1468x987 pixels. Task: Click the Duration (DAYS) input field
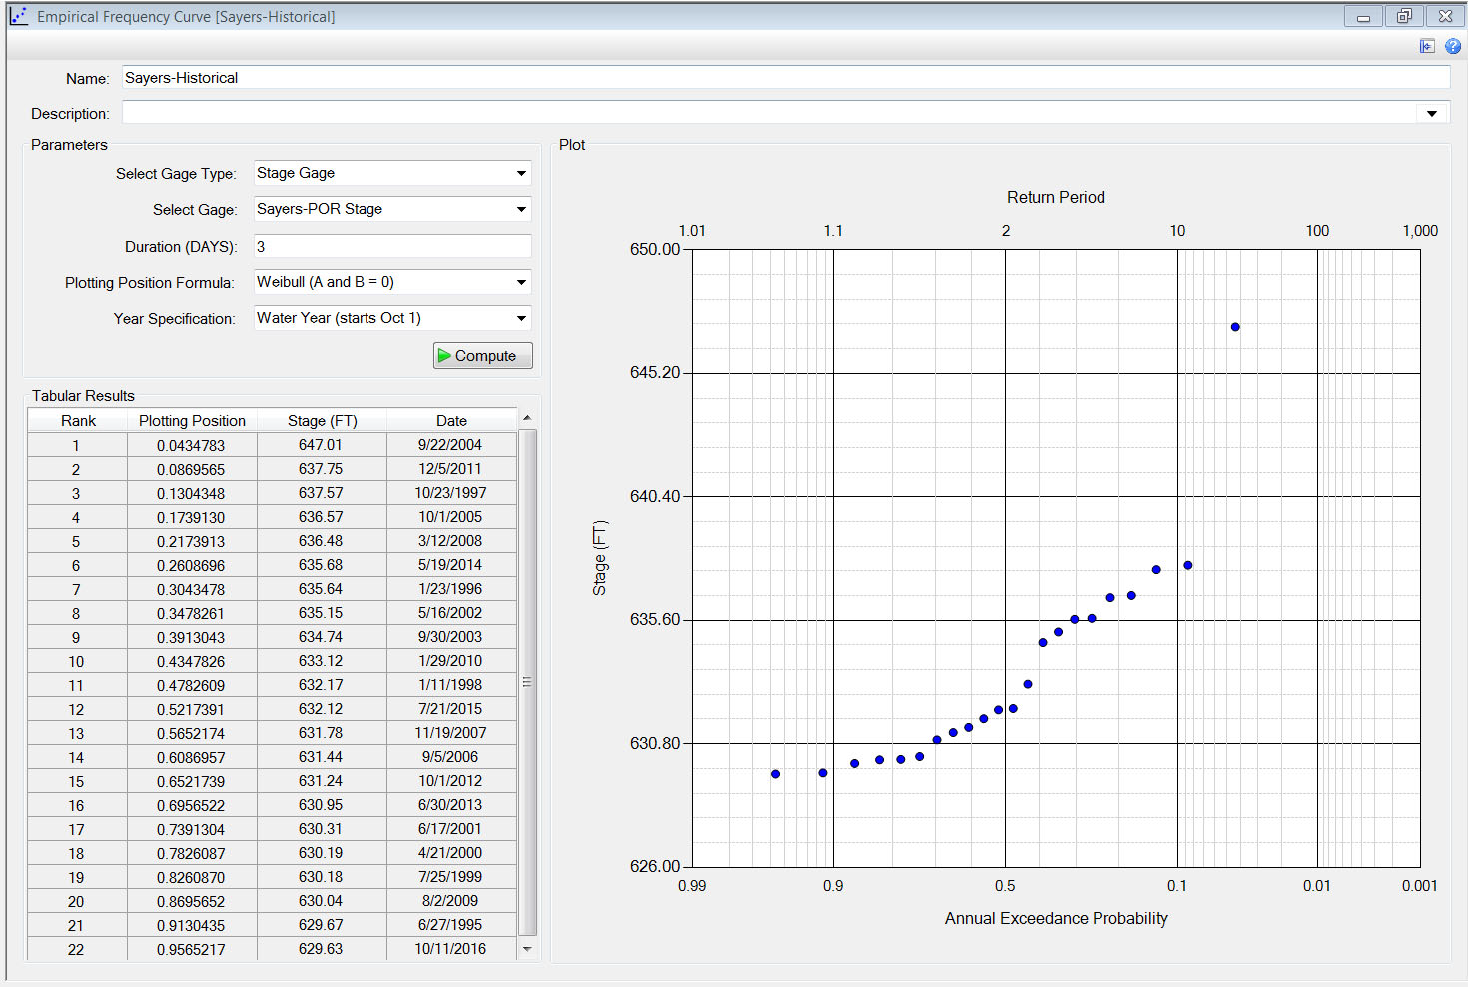point(390,246)
